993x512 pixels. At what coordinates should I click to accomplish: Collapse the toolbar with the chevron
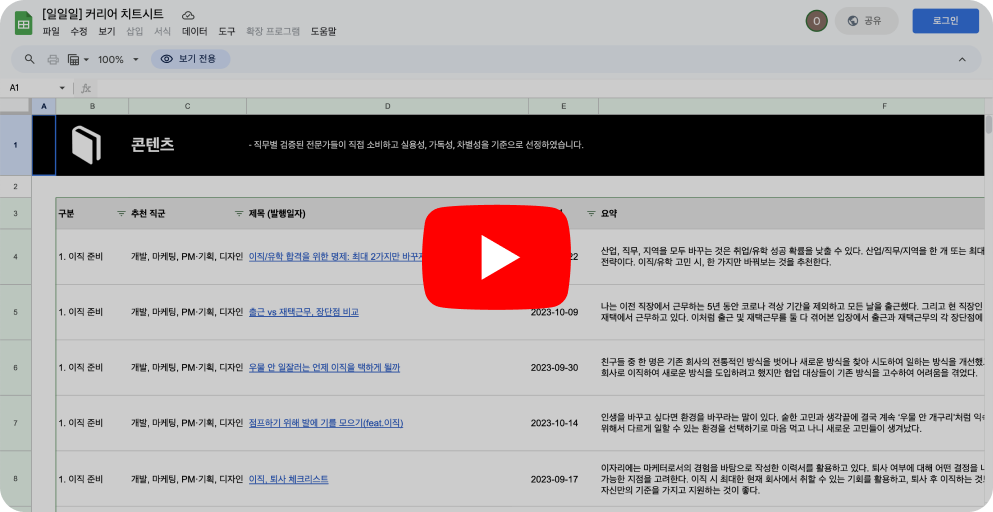click(x=962, y=60)
